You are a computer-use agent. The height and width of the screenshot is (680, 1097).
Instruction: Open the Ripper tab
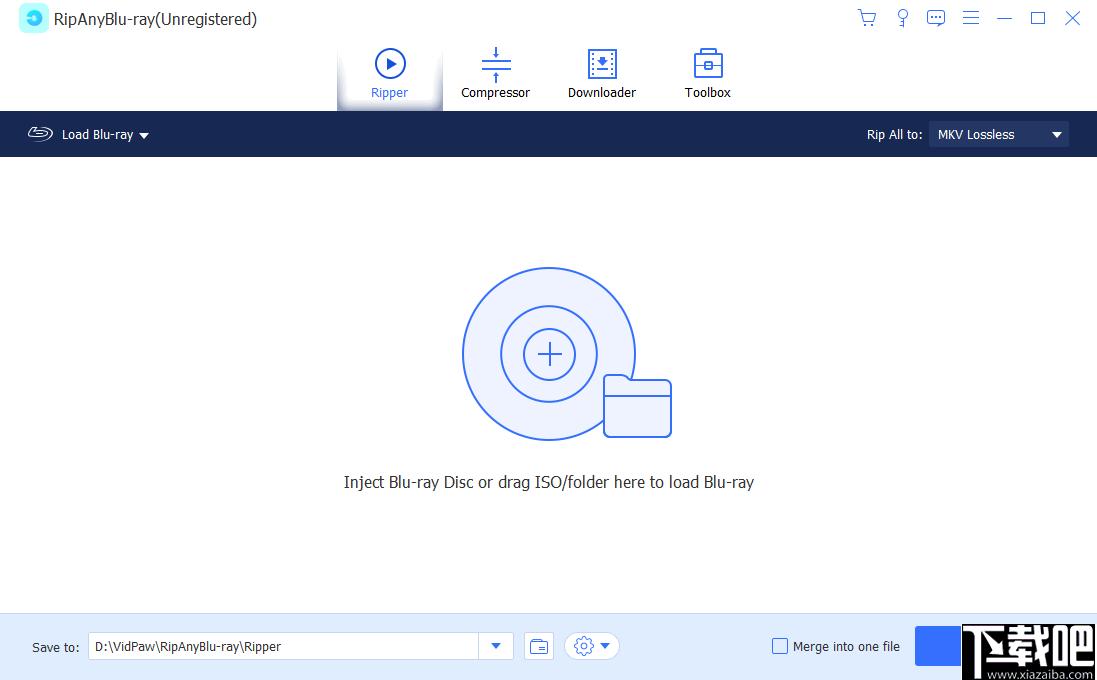(x=390, y=74)
